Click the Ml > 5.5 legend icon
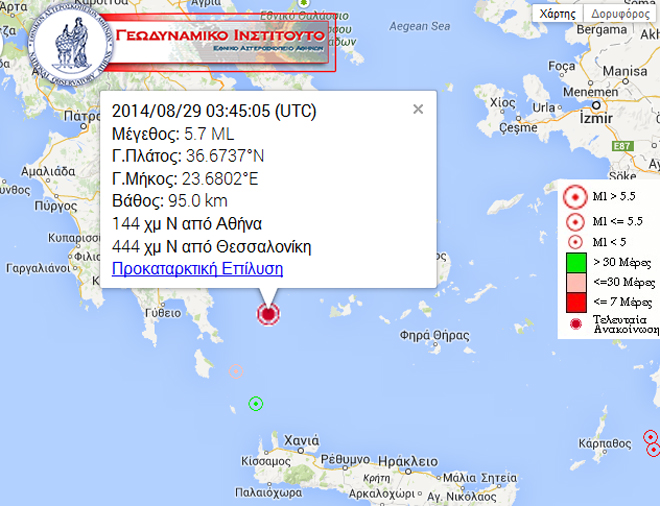660x506 pixels. click(x=575, y=198)
